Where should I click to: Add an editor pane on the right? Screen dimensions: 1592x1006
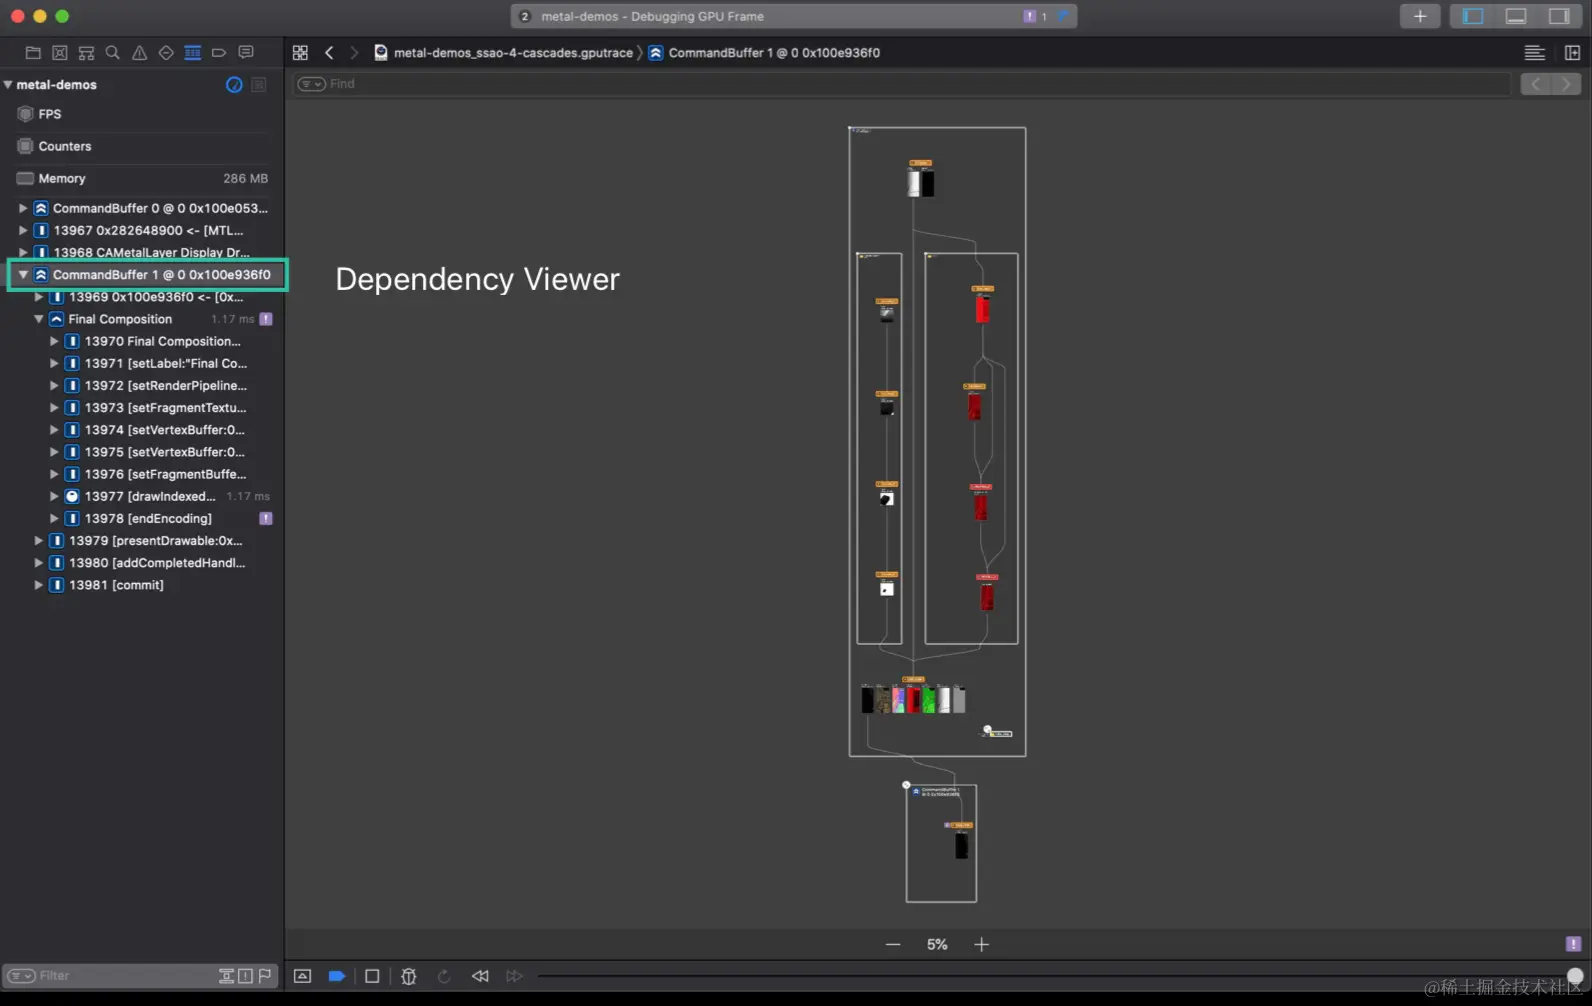point(1572,53)
